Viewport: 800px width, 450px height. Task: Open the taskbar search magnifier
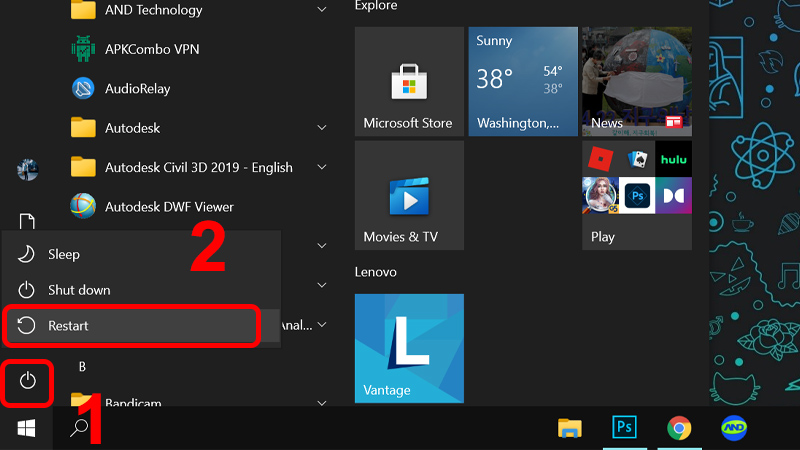(79, 428)
